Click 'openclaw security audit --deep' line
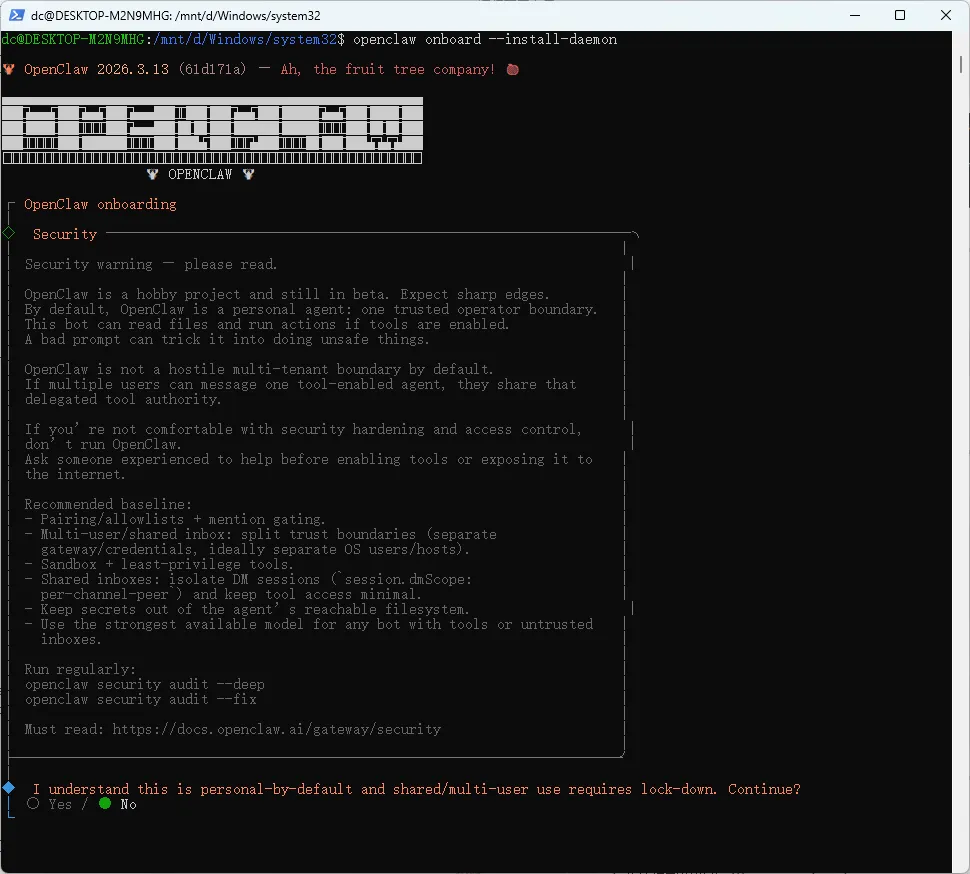The width and height of the screenshot is (970, 874). tap(145, 684)
